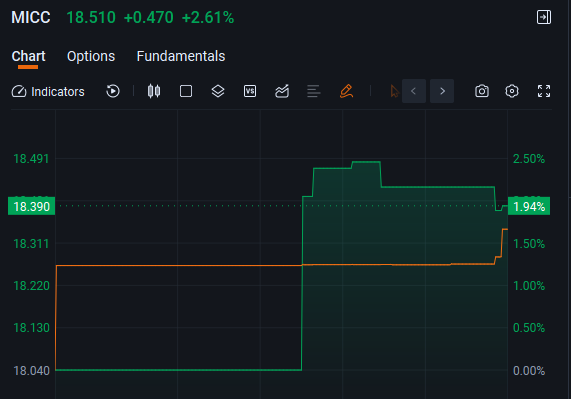The height and width of the screenshot is (399, 571).
Task: Click the 18.220 price axis label
Action: pyautogui.click(x=31, y=286)
